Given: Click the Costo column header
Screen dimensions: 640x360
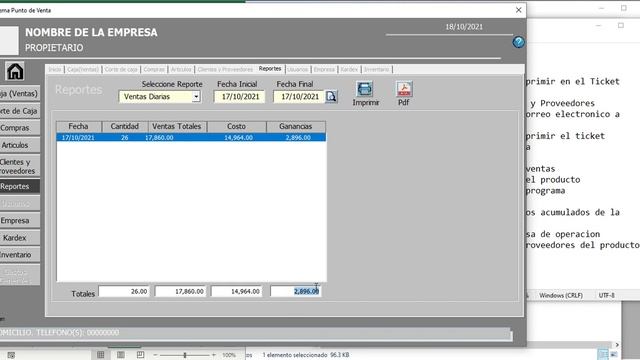Looking at the screenshot, I should point(236,127).
